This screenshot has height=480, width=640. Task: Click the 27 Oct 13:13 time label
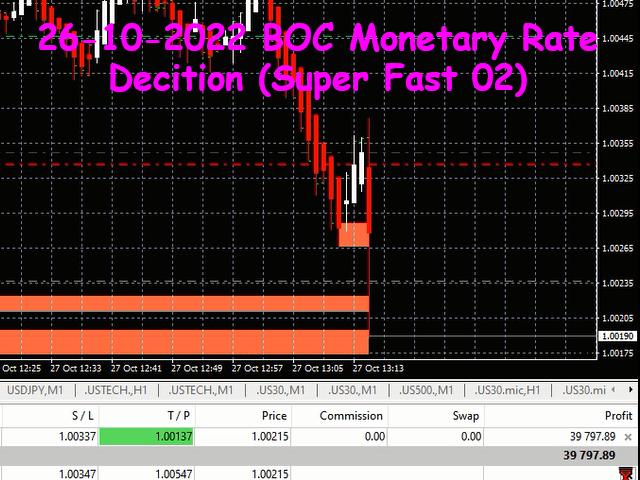(378, 369)
